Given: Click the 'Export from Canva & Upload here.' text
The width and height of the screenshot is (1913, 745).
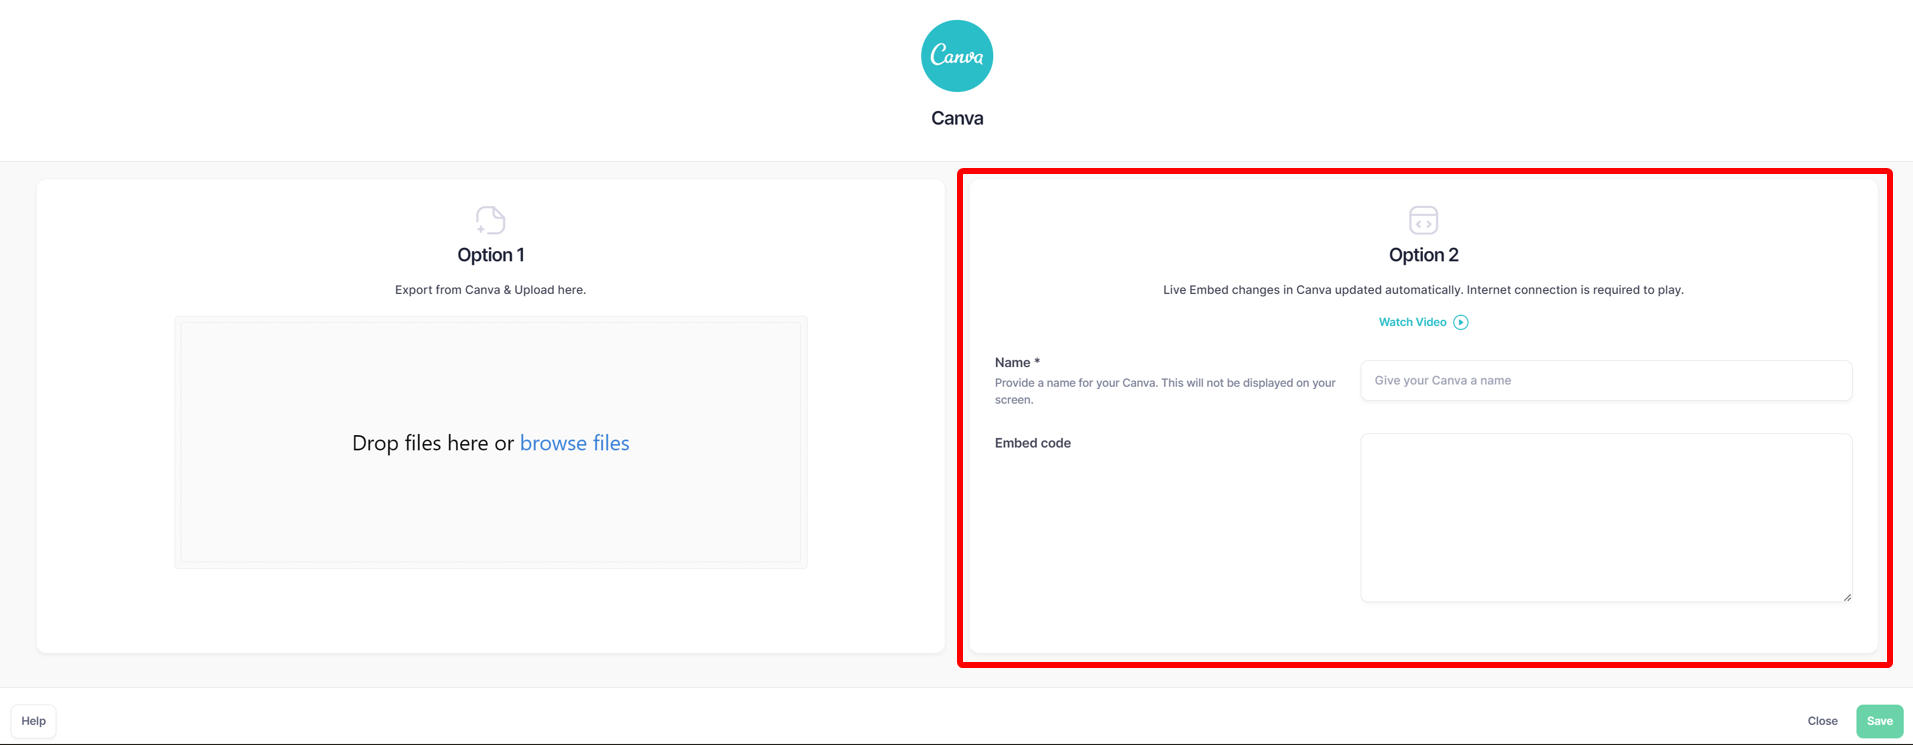Looking at the screenshot, I should 490,290.
